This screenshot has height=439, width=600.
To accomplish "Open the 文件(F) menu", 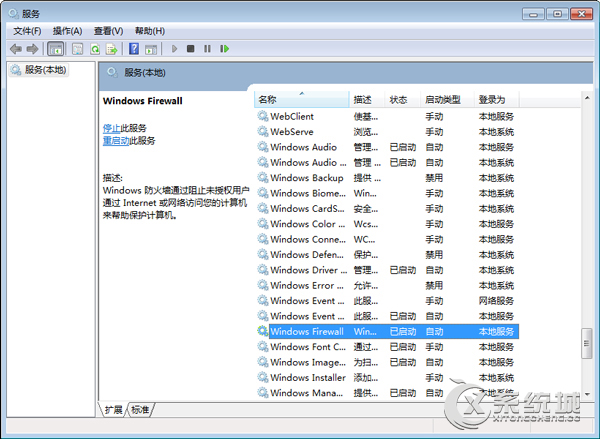I will (27, 31).
